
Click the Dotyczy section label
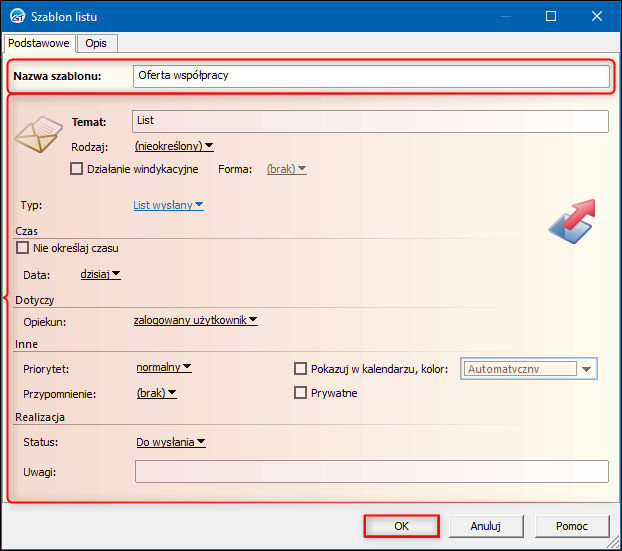(35, 300)
